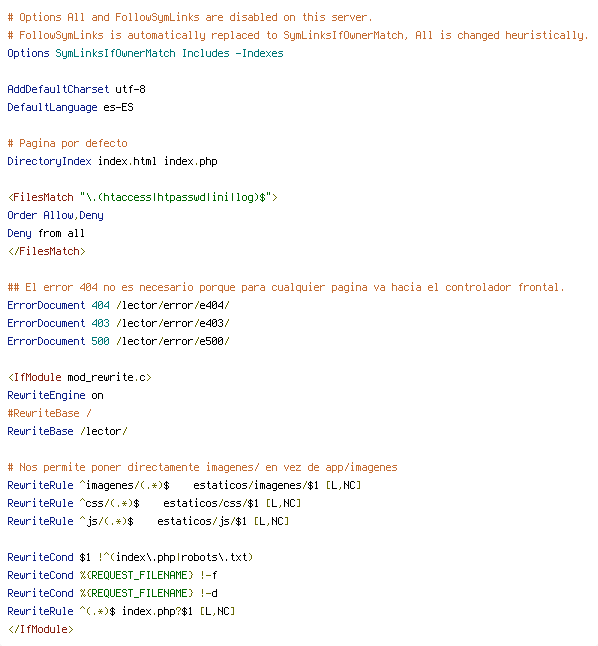
Task: Click the RewriteRule for imagenes
Action: coord(185,485)
